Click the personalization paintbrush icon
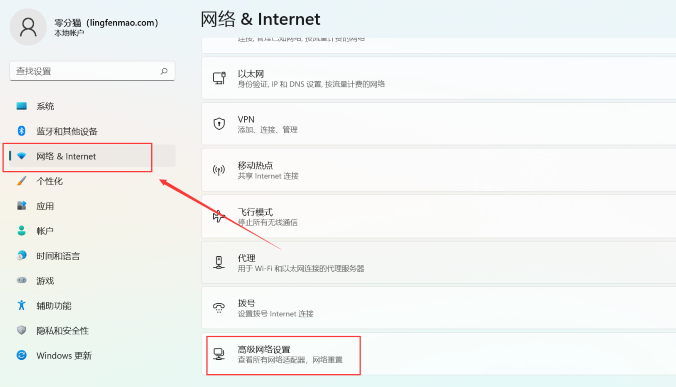Viewport: 676px width, 387px height. point(22,181)
